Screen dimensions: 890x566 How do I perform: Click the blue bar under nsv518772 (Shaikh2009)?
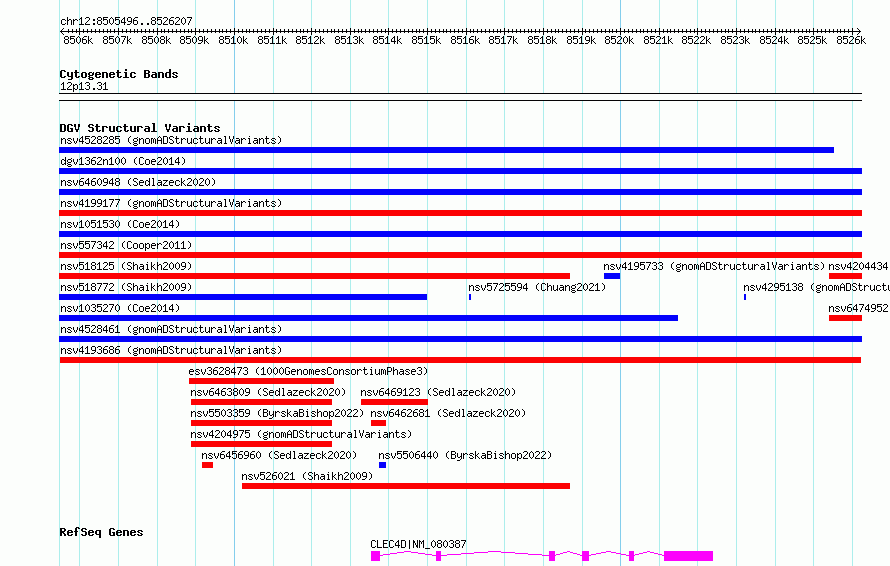point(243,297)
